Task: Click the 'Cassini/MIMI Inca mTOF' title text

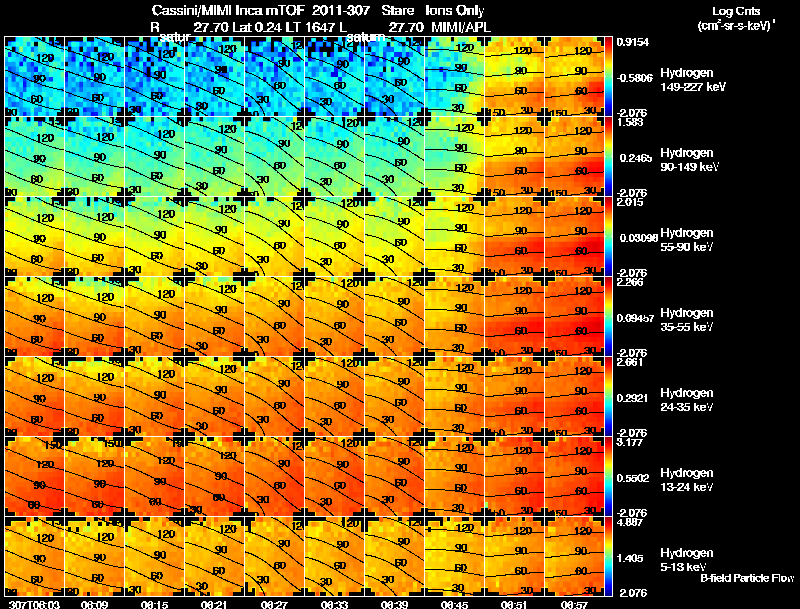Action: pos(228,10)
